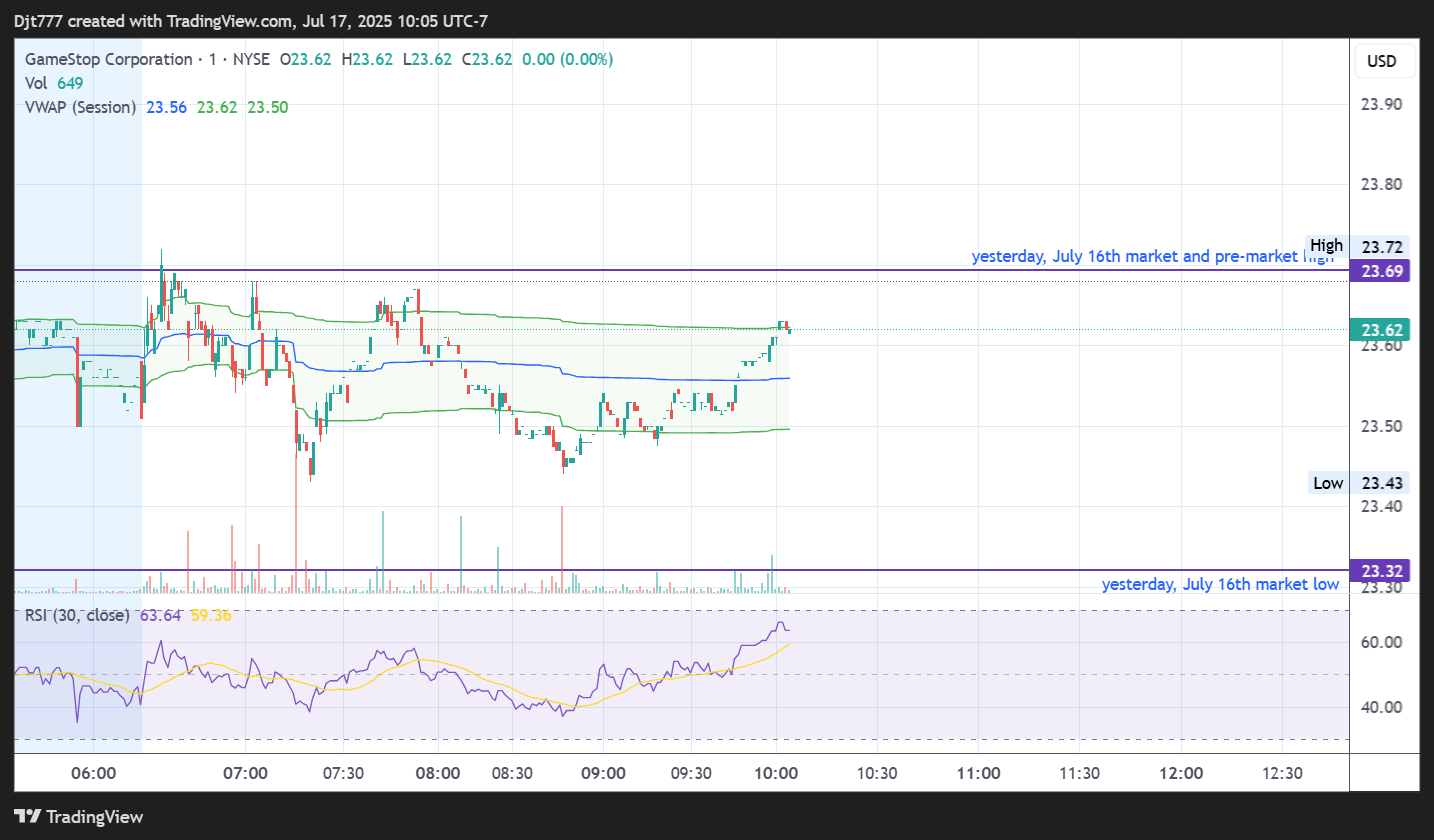Click the 10:30 time axis label
The width and height of the screenshot is (1434, 840).
[x=876, y=773]
